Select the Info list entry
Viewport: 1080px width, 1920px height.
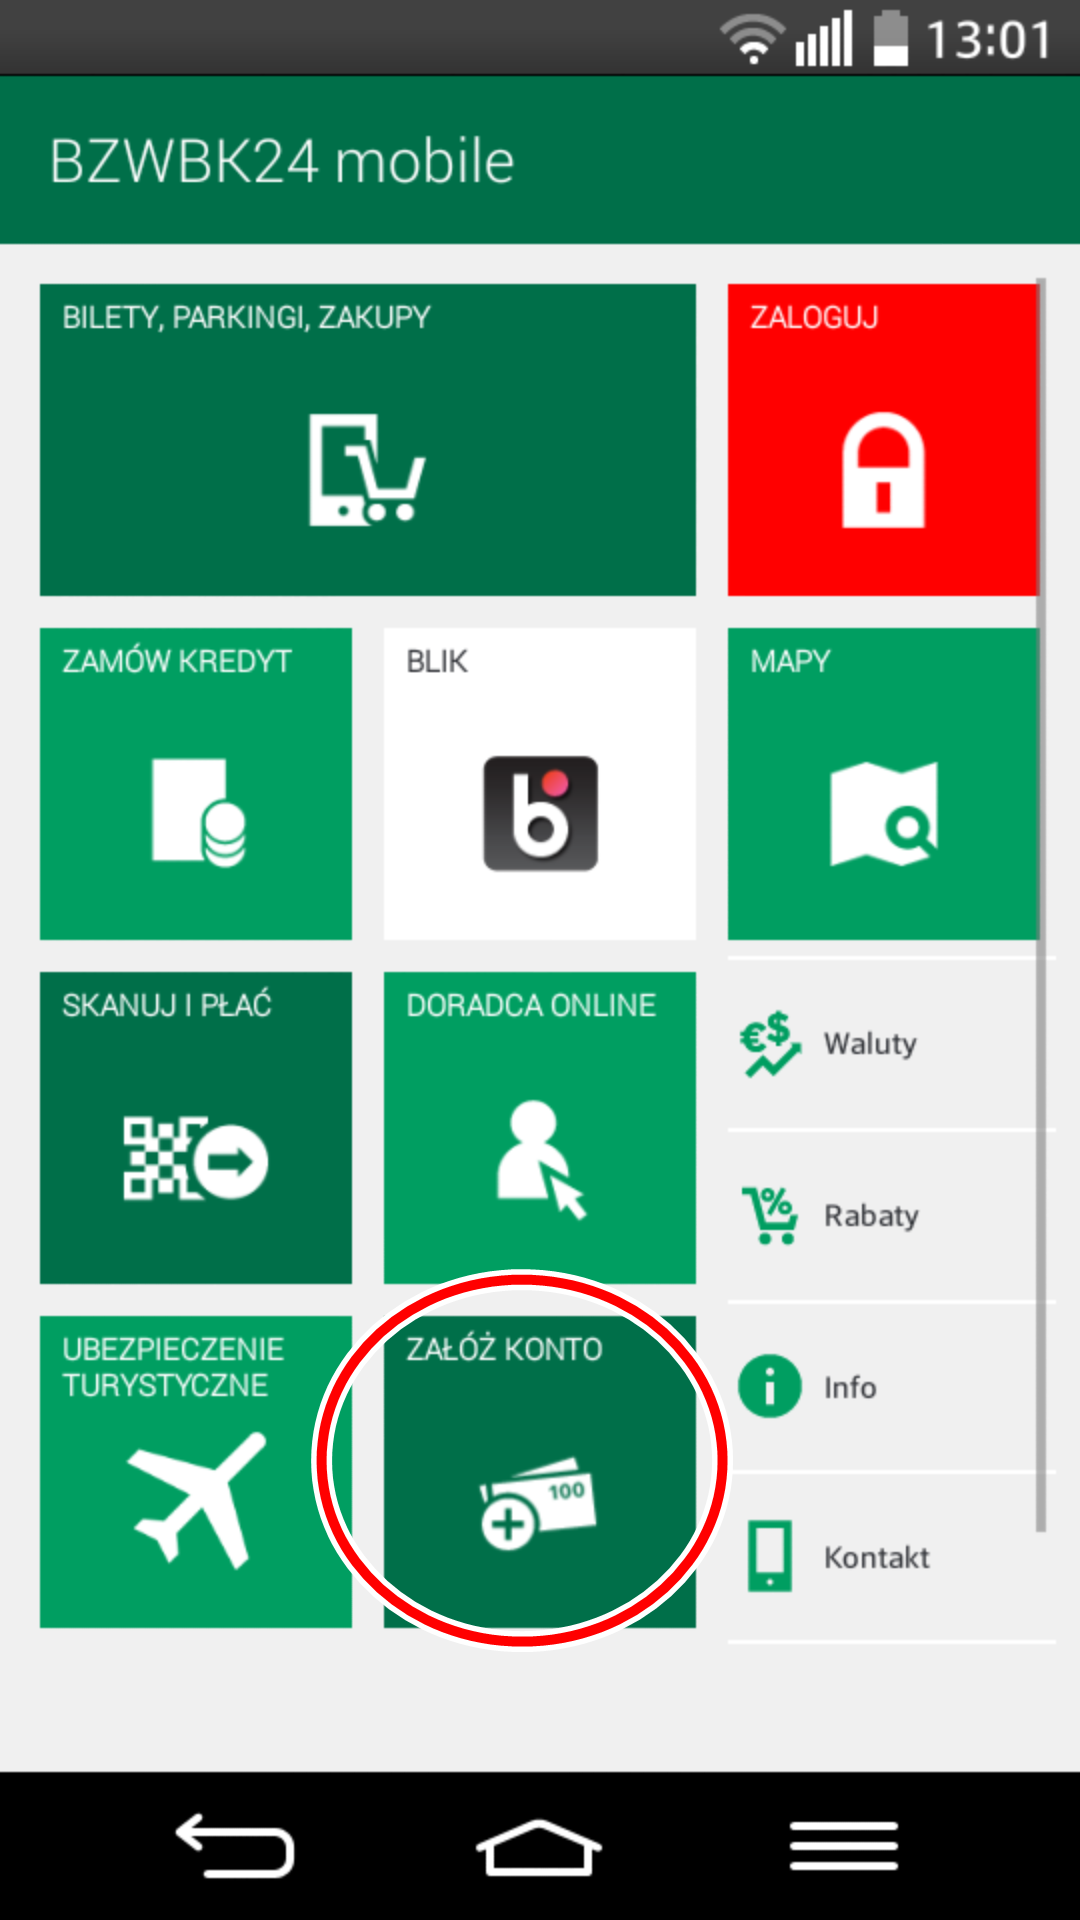point(892,1387)
